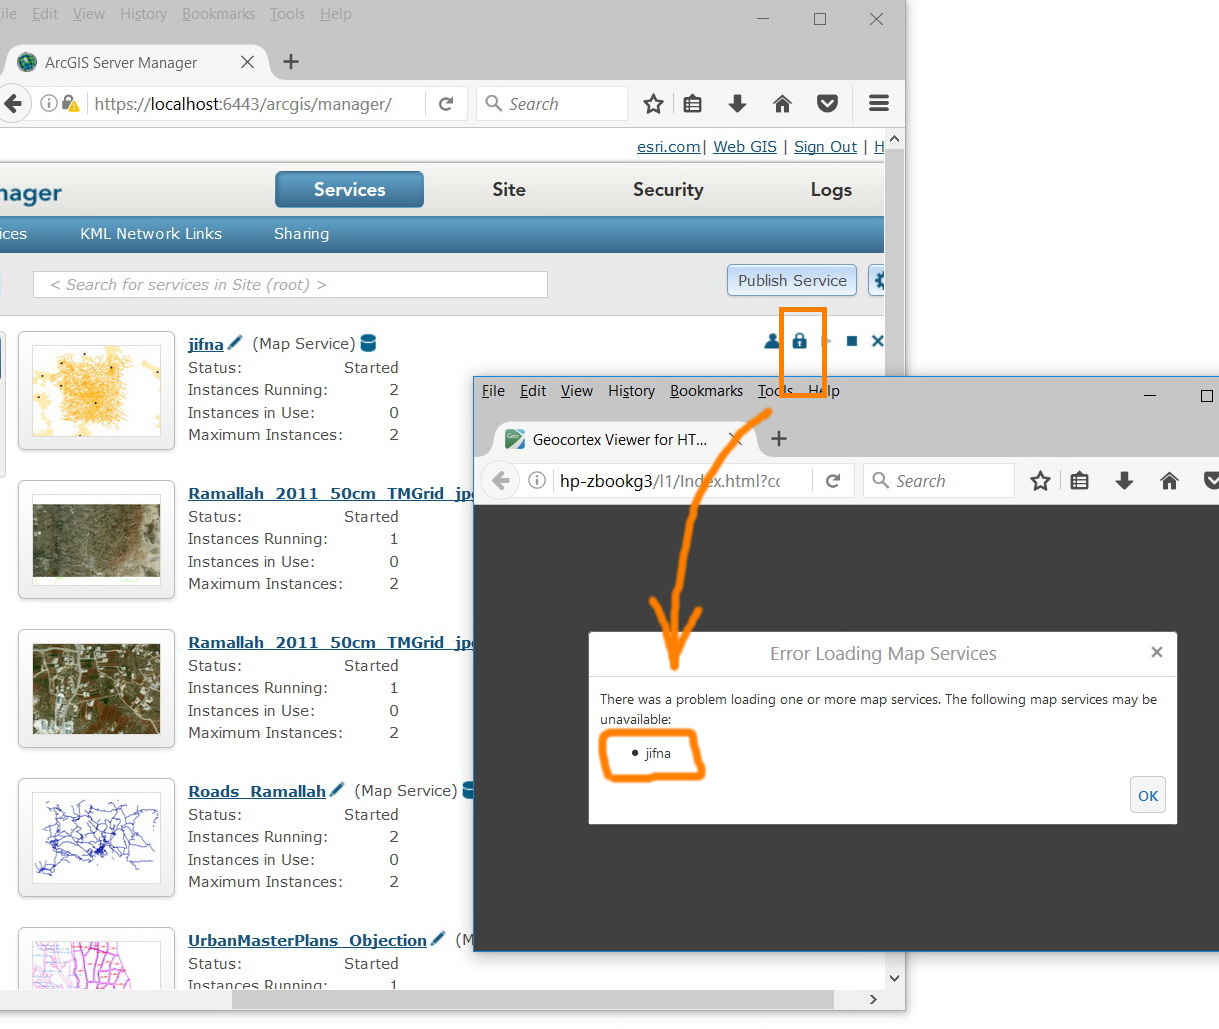Screen dimensions: 1219x1029
Task: Show site info for hp-zbookg3 address
Action: coord(537,481)
